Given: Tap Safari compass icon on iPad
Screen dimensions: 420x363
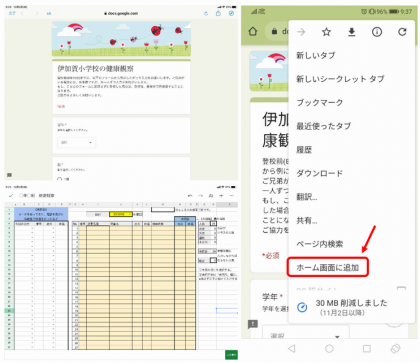Looking at the screenshot, I should [x=231, y=13].
